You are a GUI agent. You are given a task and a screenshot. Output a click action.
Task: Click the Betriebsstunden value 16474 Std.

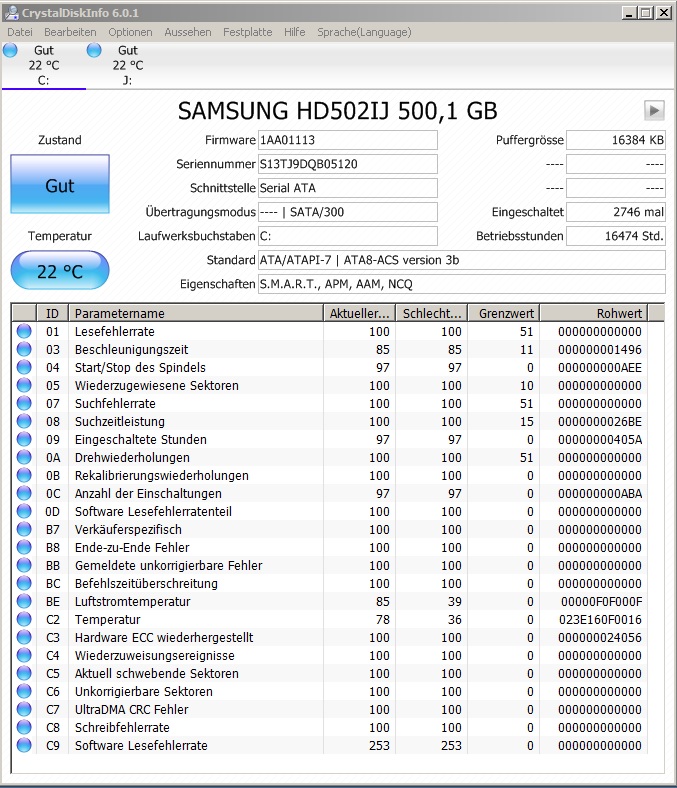click(616, 236)
